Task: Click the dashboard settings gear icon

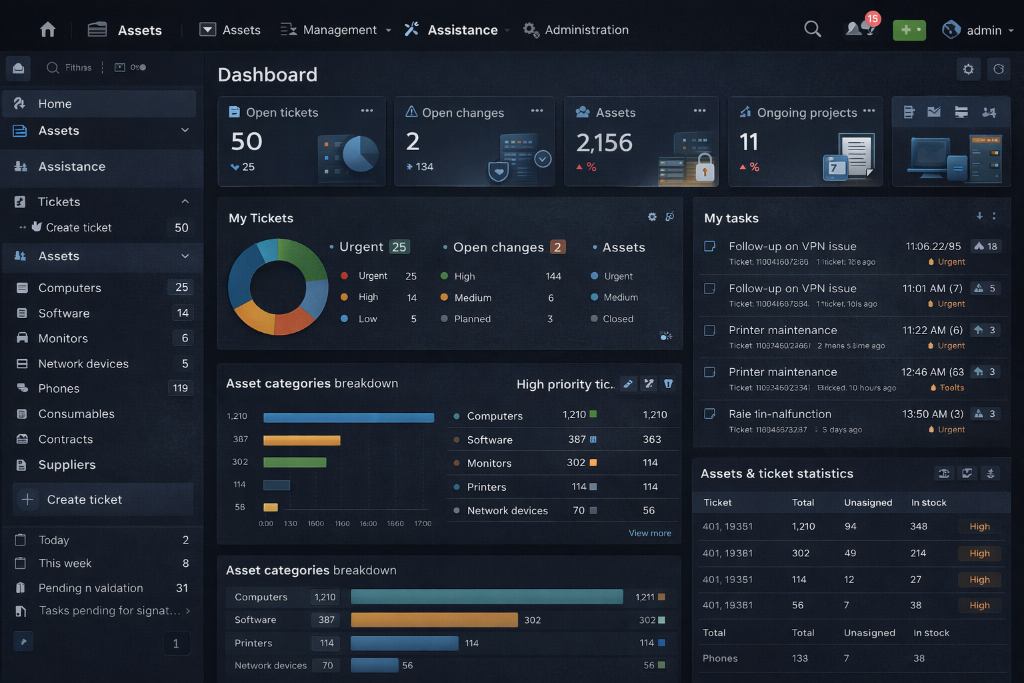Action: coord(967,69)
